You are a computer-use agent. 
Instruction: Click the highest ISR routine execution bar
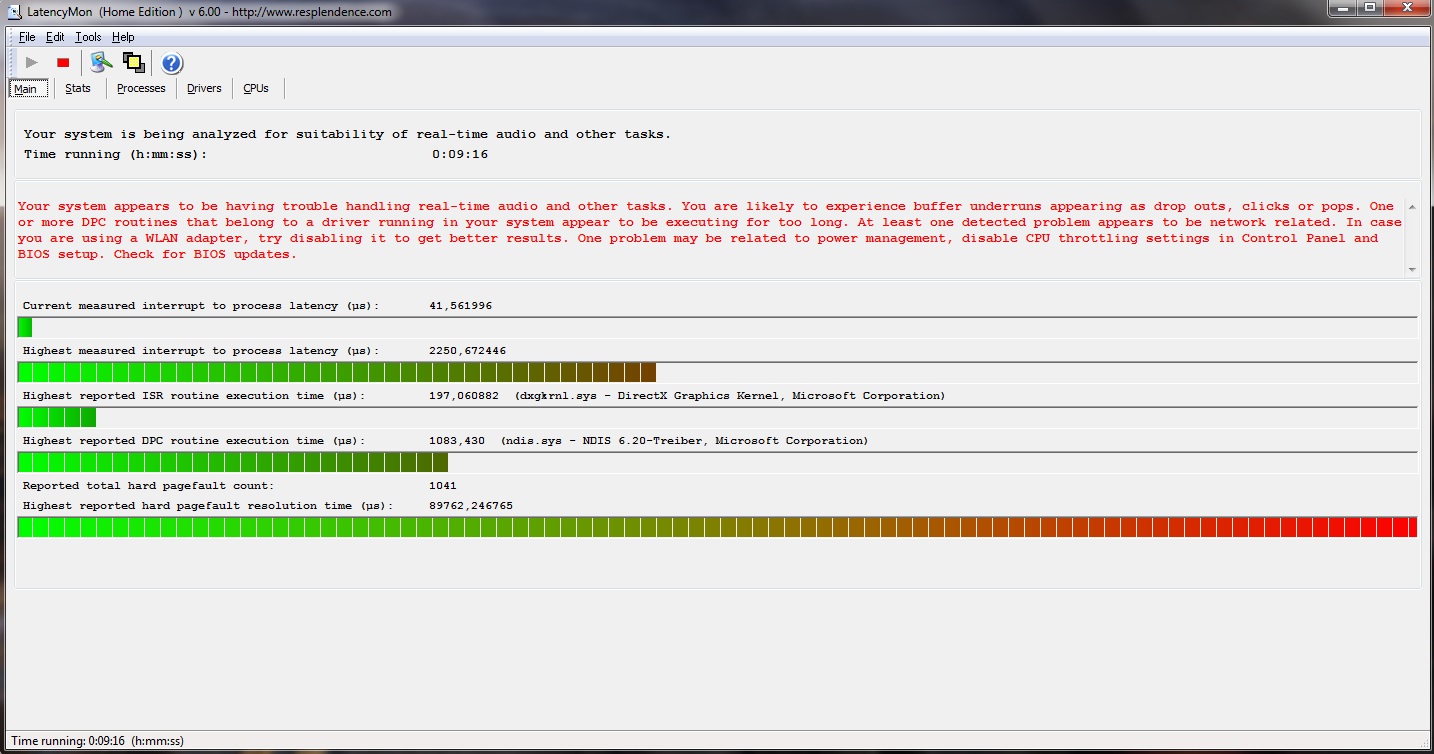tap(717, 417)
